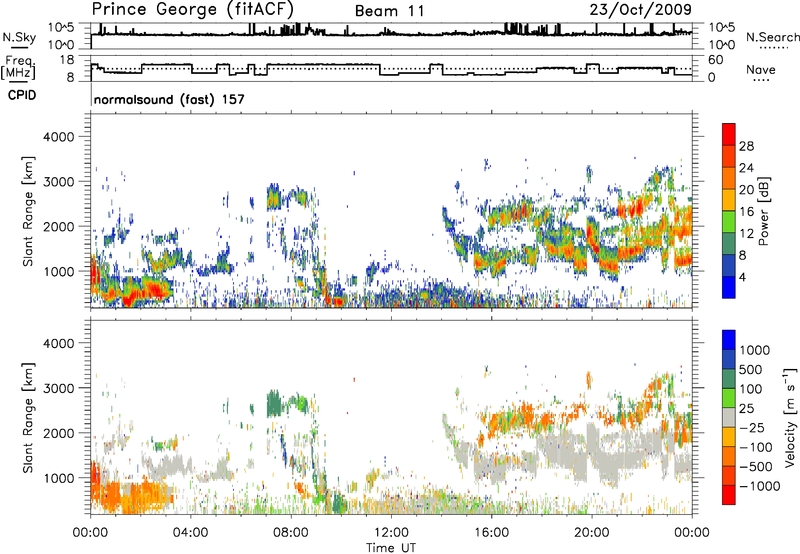Click '18' on the frequency axis
800x554 pixels.
67,60
